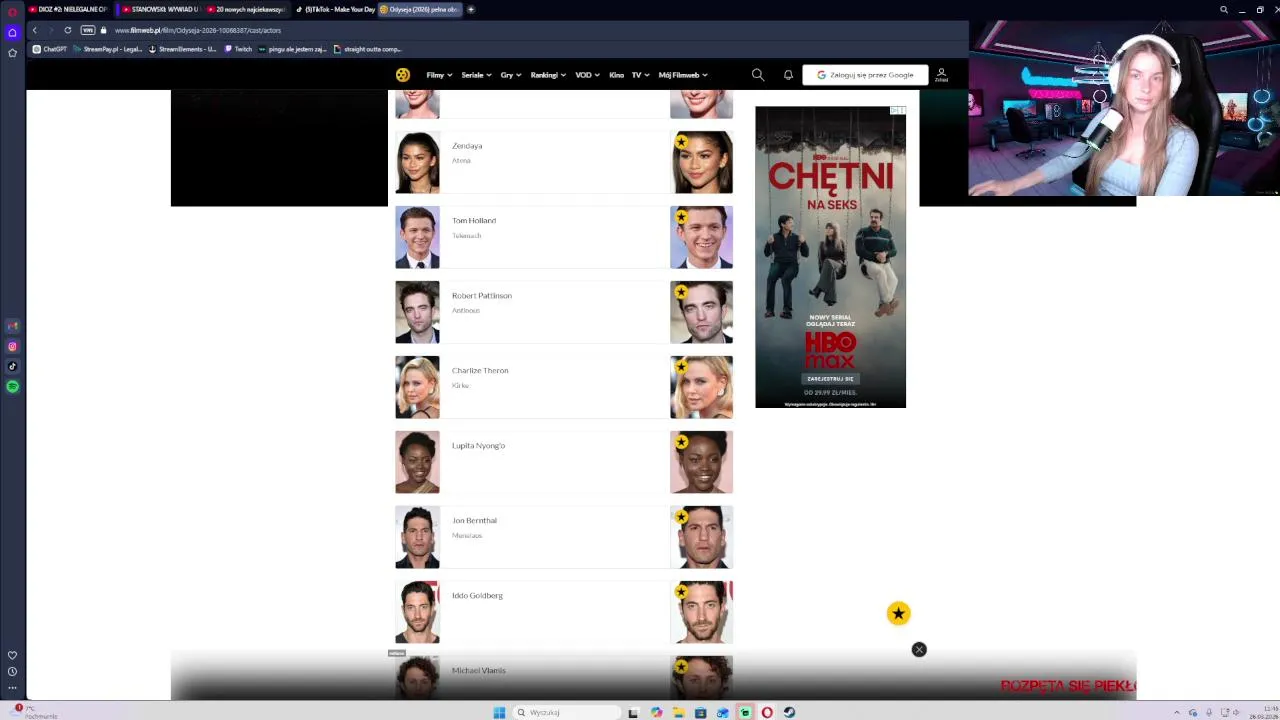Viewport: 1280px width, 720px height.
Task: Open Charlize Theron's name link
Action: pyautogui.click(x=480, y=371)
